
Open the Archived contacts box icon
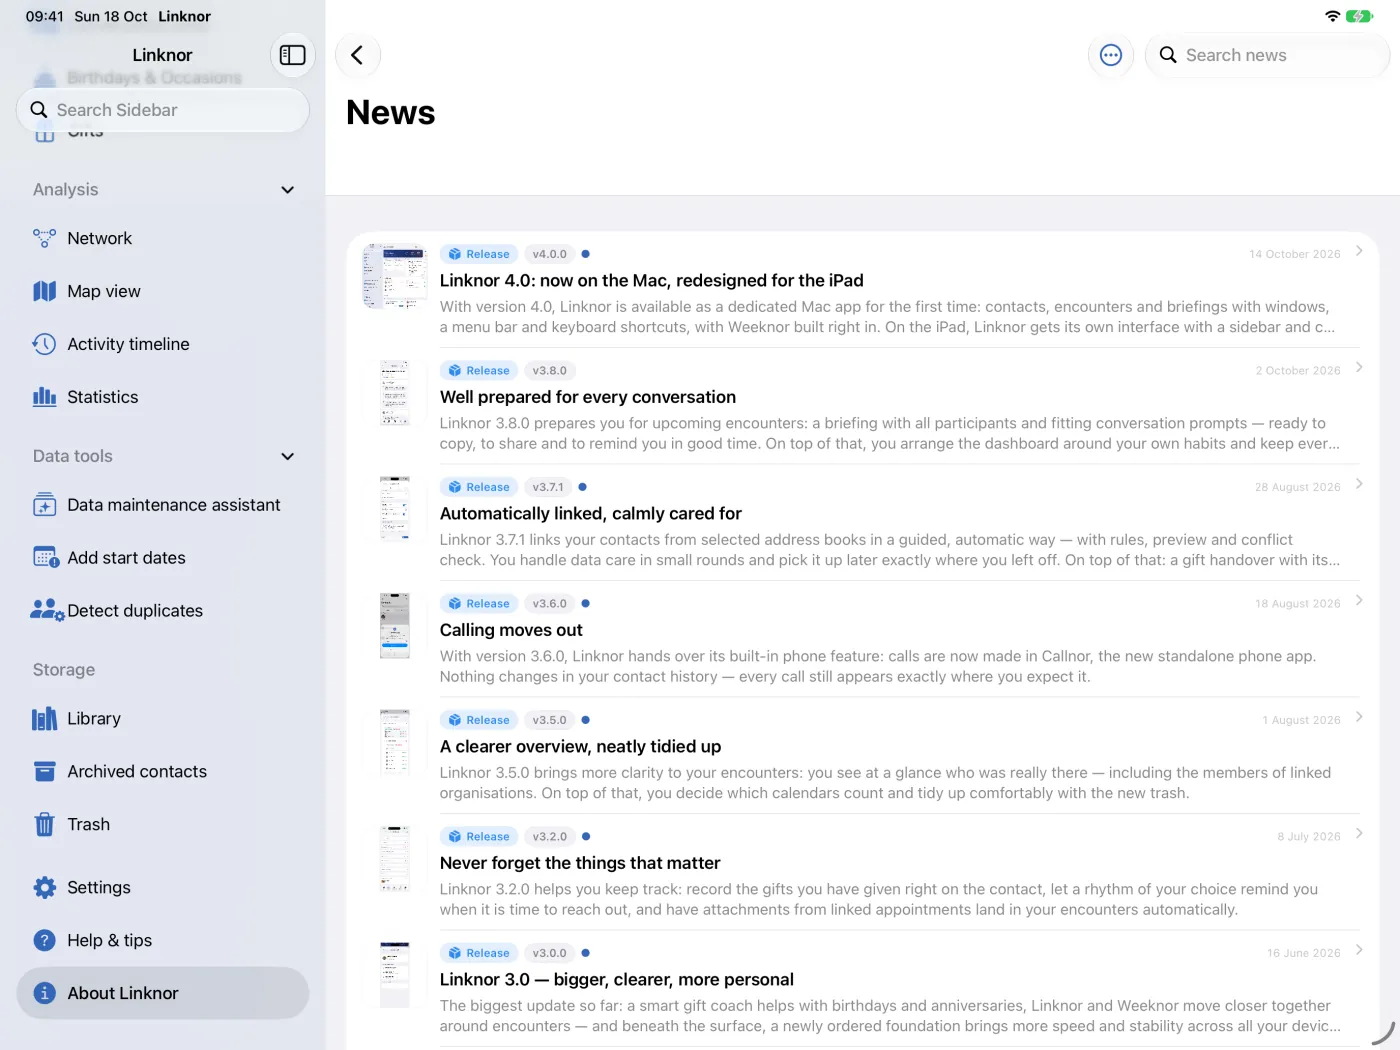(45, 772)
